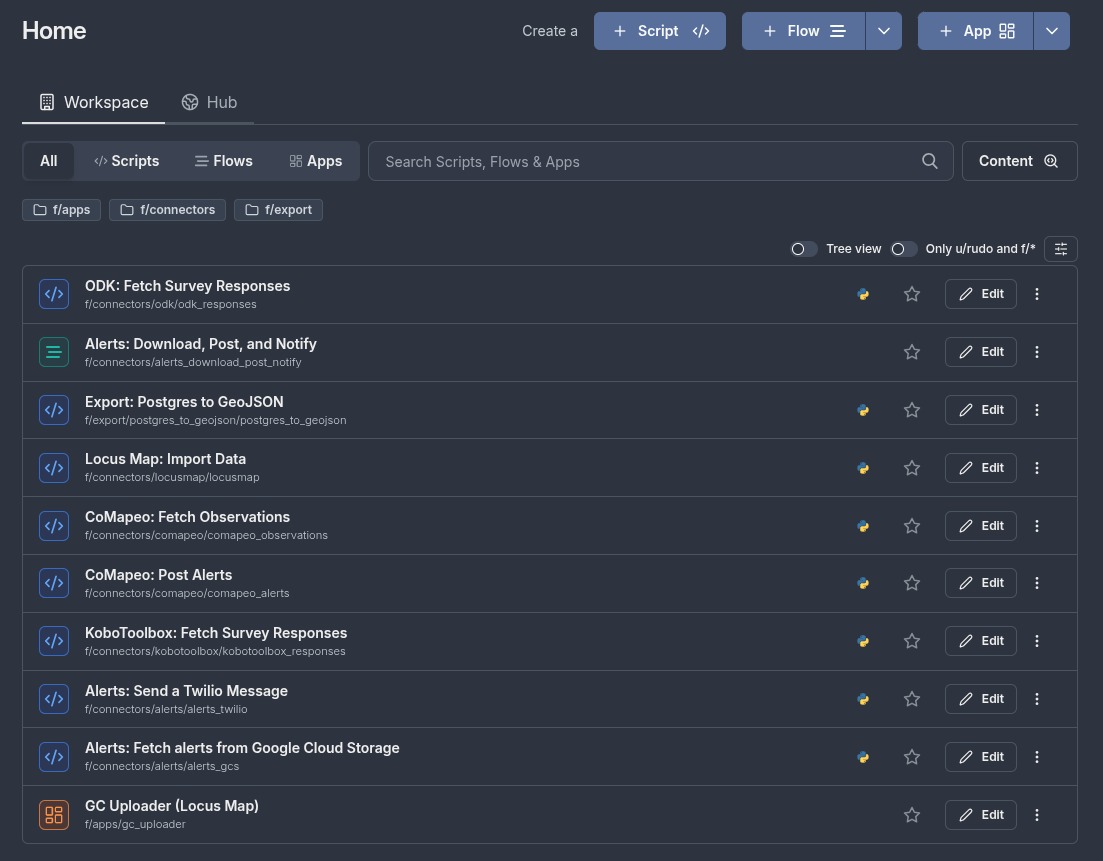Filter list by Scripts
Image resolution: width=1103 pixels, height=861 pixels.
[127, 161]
